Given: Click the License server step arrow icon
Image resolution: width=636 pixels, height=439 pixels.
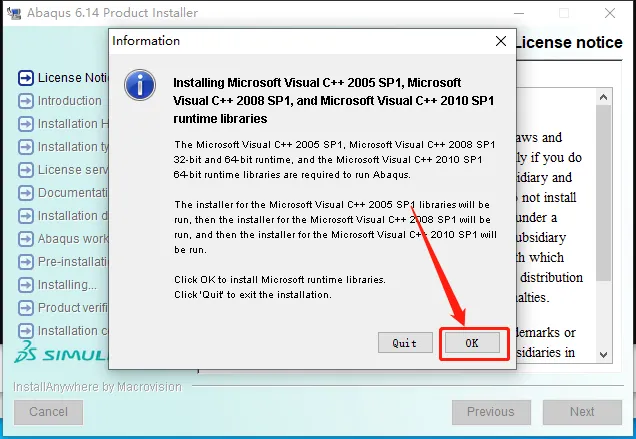Looking at the screenshot, I should (x=26, y=170).
